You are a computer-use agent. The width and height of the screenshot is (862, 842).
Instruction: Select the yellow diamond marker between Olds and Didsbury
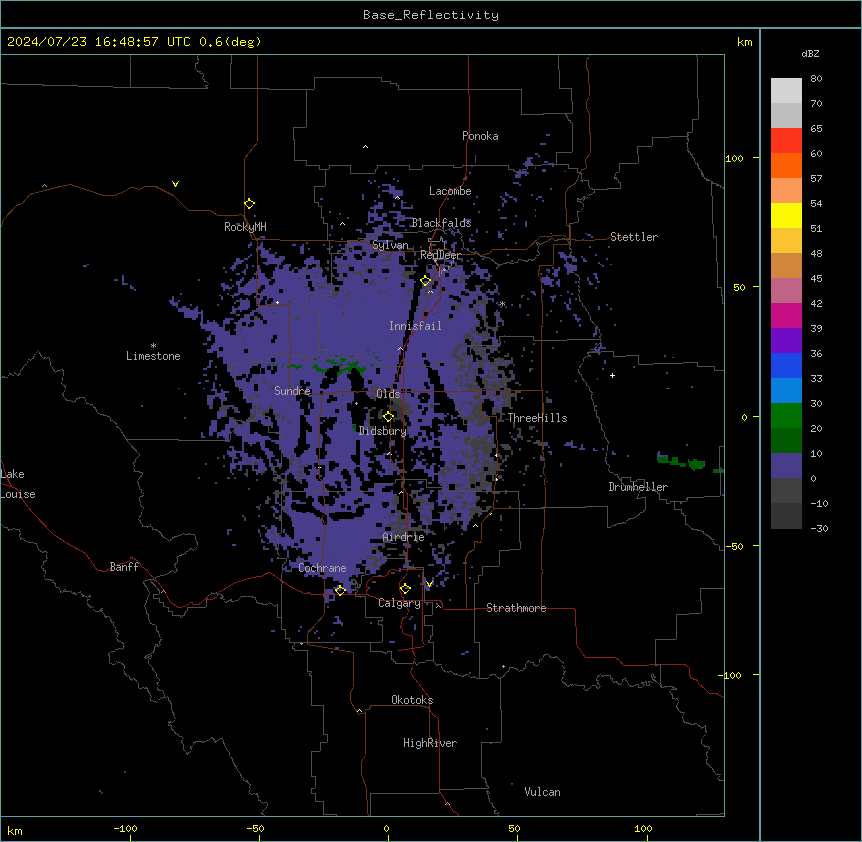point(388,417)
